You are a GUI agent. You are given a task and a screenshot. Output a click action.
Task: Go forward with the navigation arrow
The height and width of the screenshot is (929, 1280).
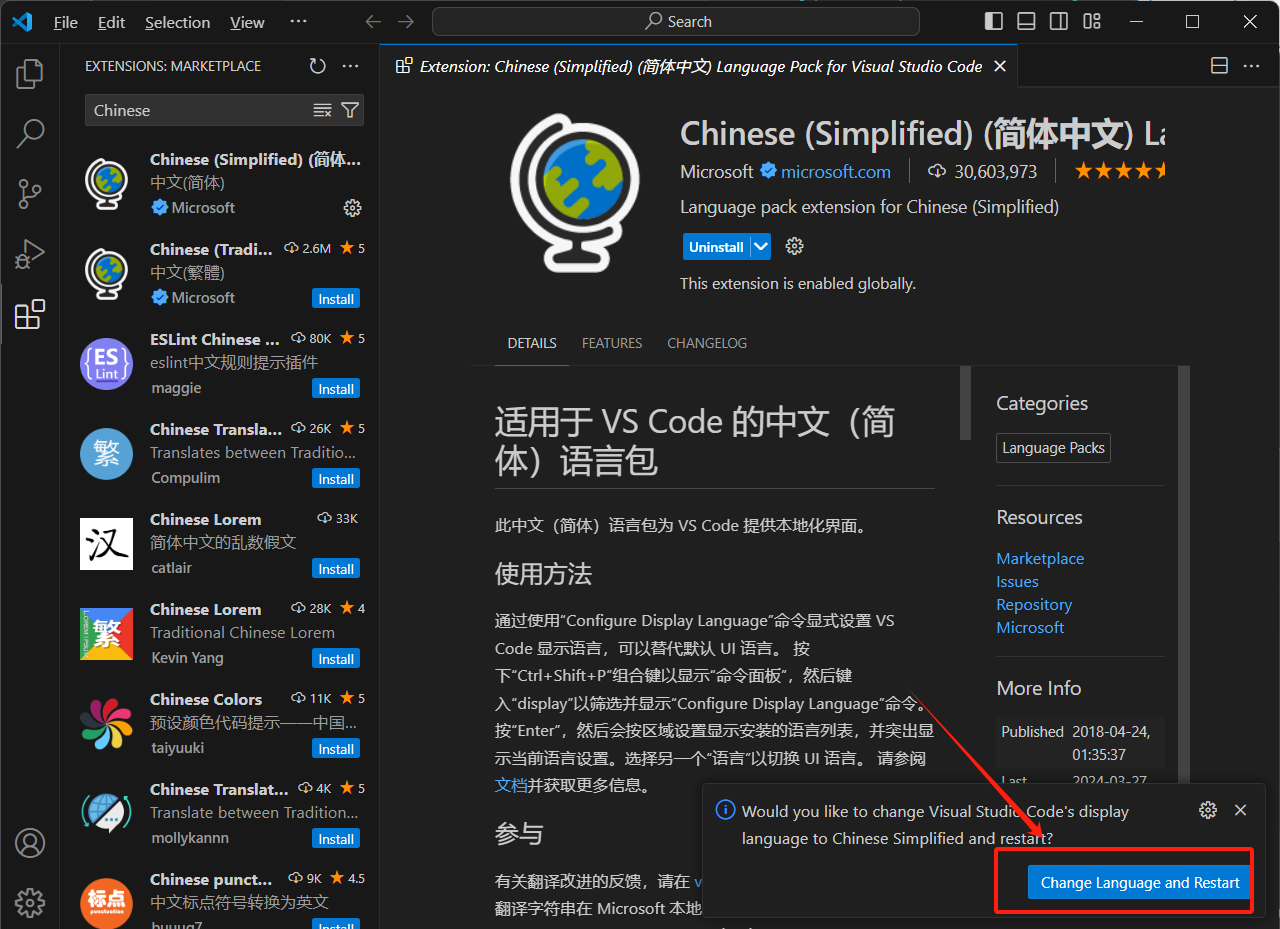click(x=405, y=21)
